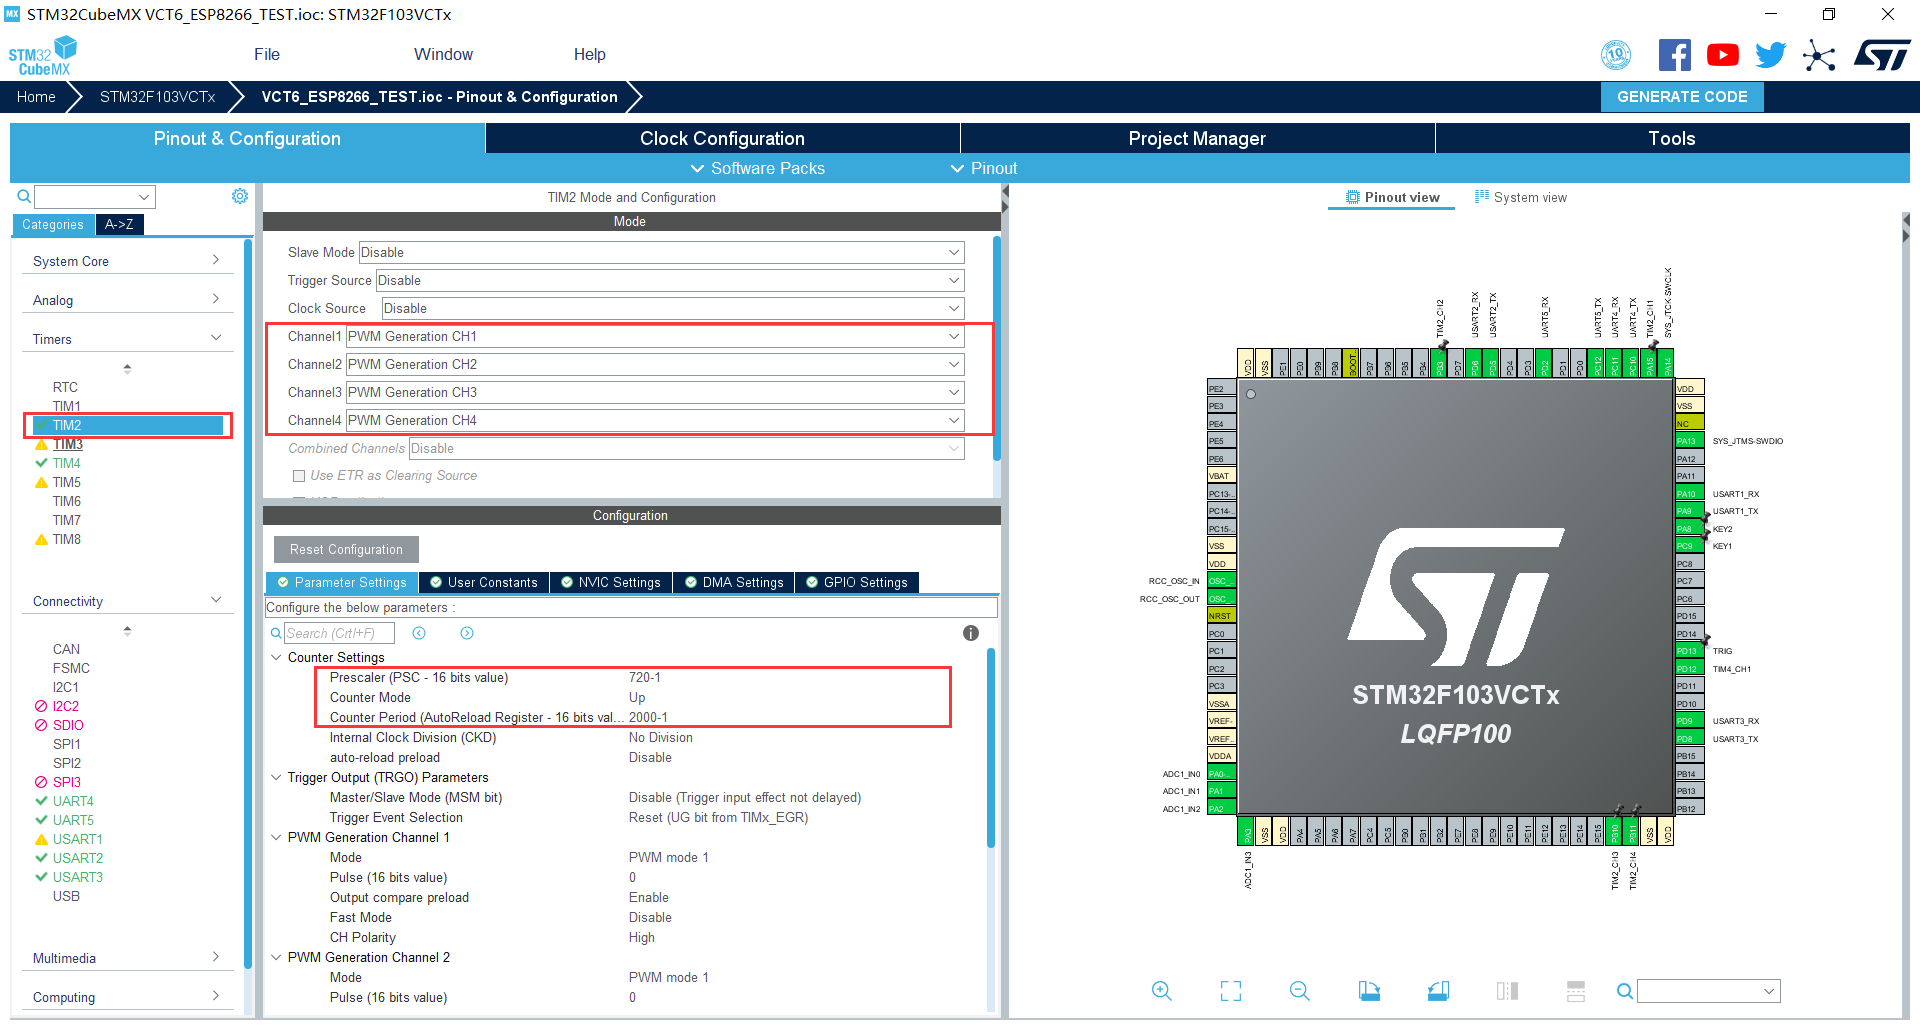Click the 10 years anniversary badge

point(1616,55)
